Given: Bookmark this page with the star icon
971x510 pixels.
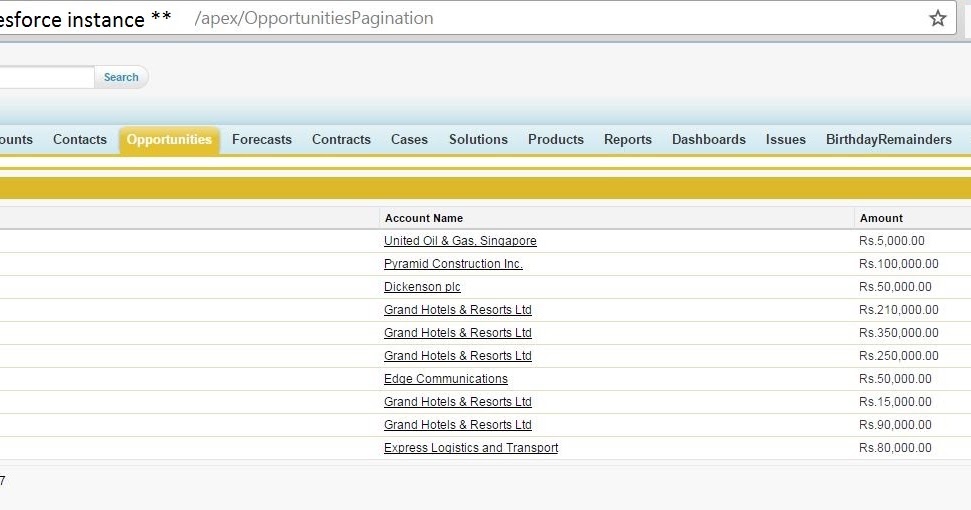Looking at the screenshot, I should point(938,18).
